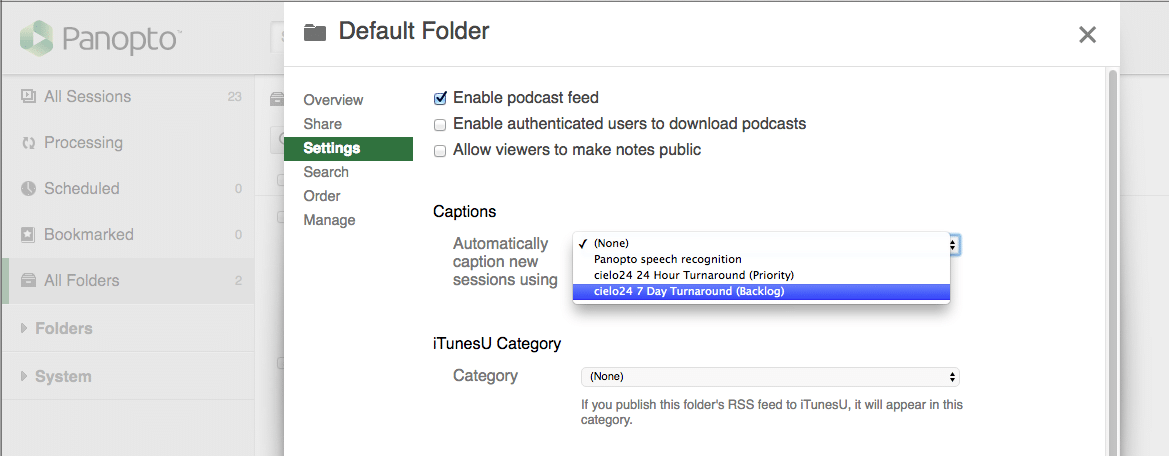Click the iTunesU Category heading
The image size is (1169, 456).
pos(497,344)
